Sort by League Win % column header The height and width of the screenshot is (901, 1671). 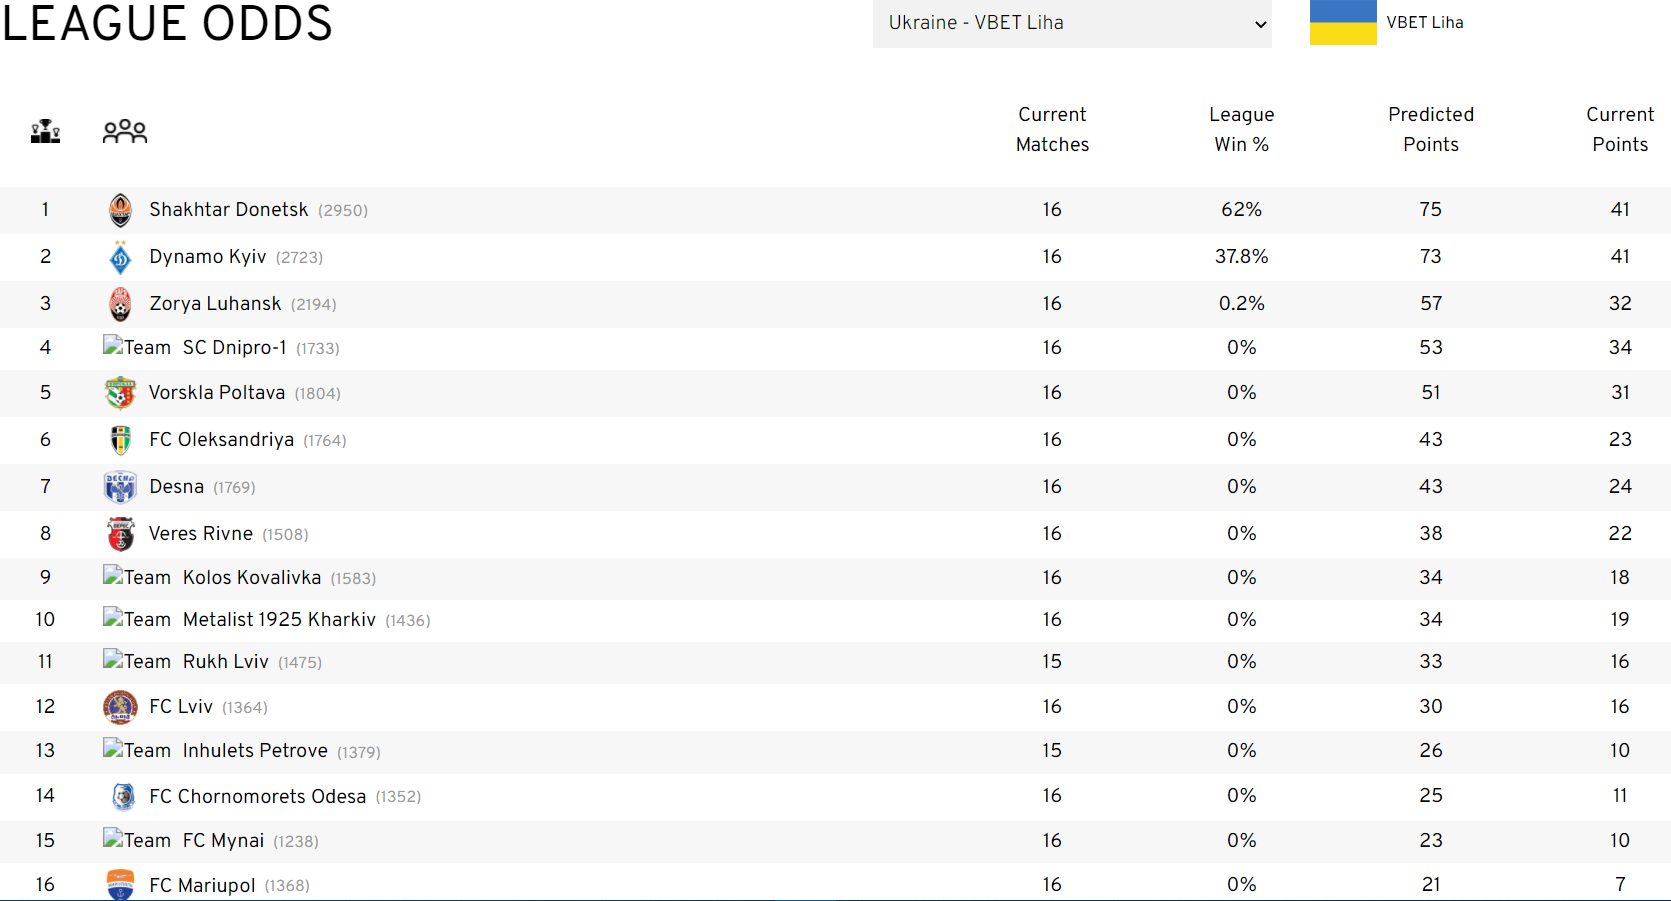(1241, 129)
